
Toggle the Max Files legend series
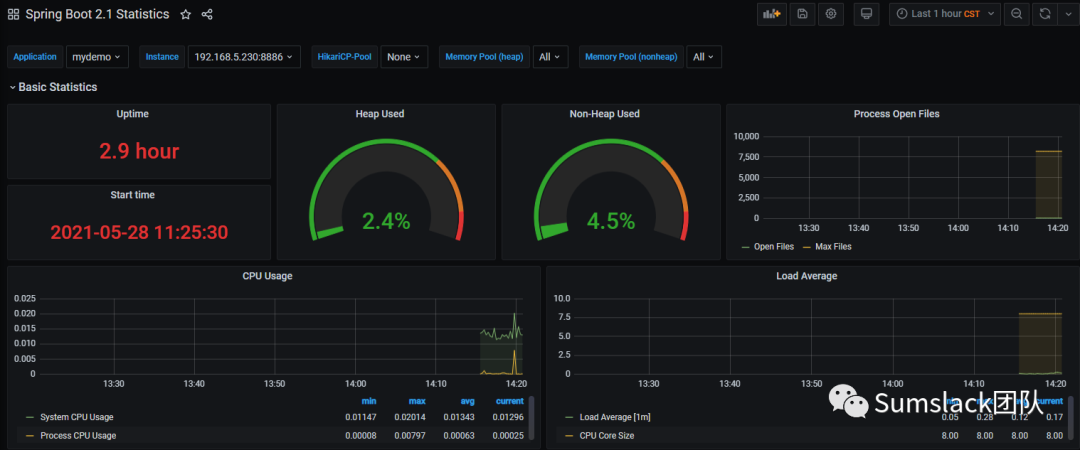point(827,246)
